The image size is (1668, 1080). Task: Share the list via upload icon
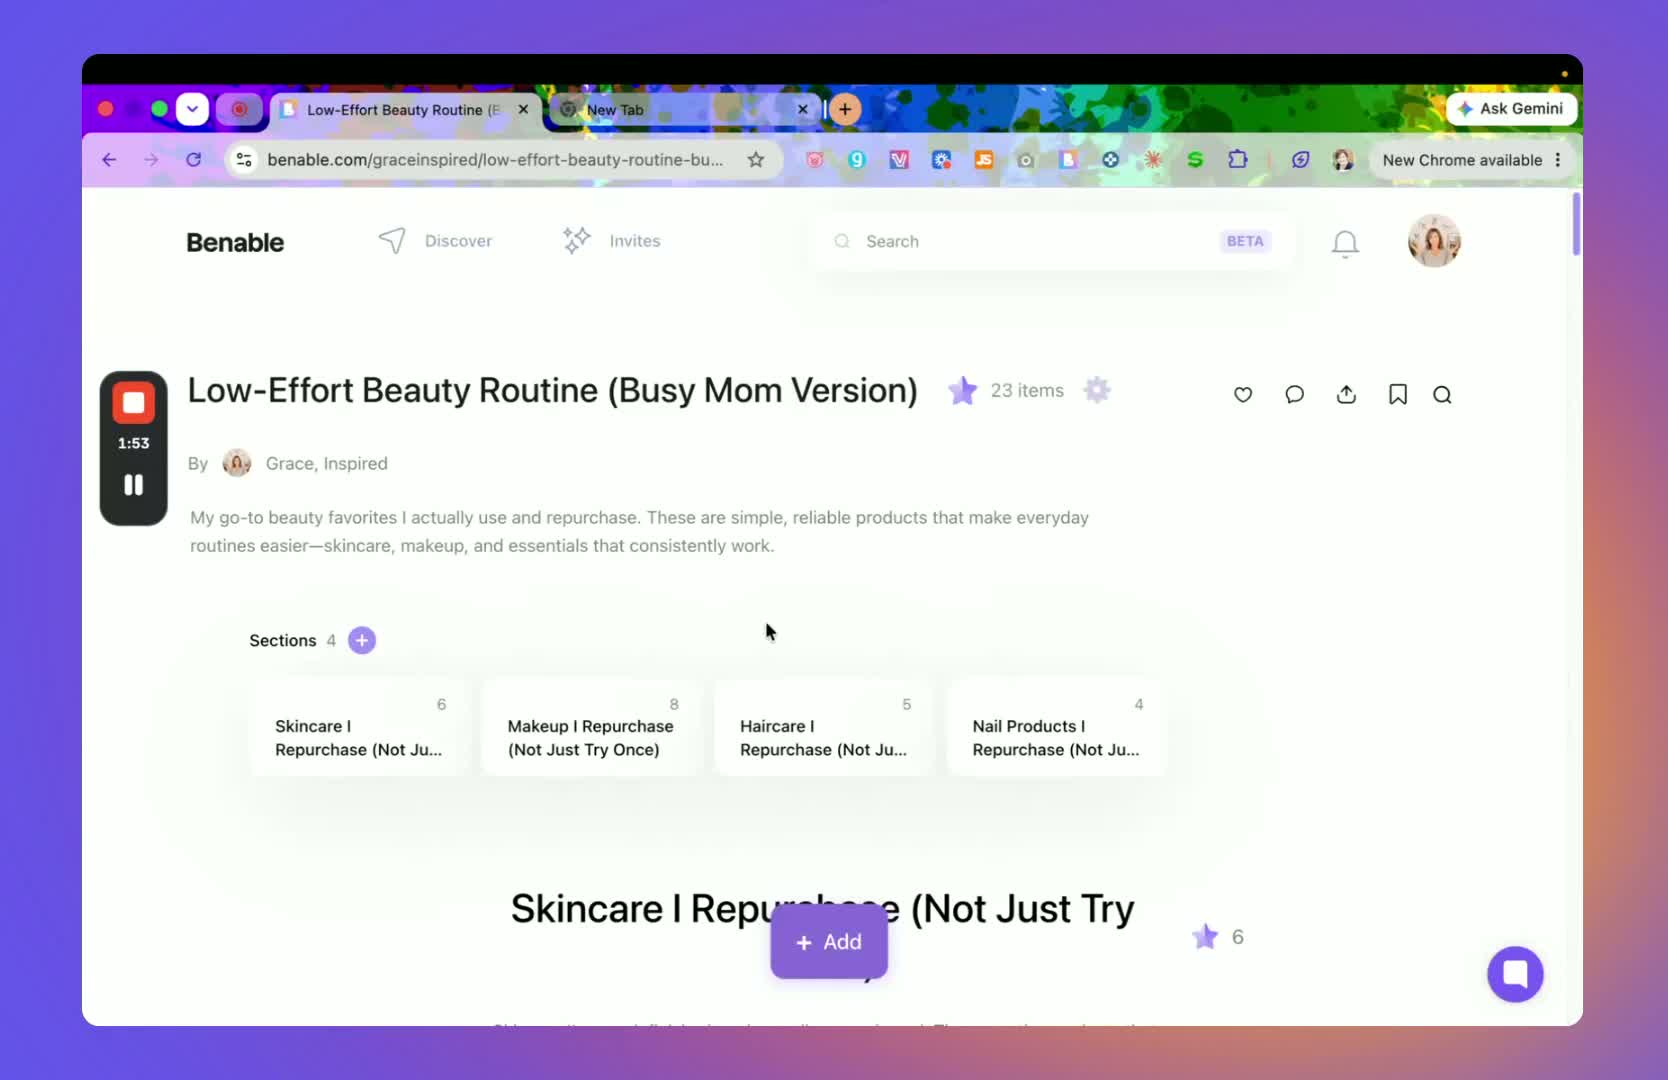[1346, 394]
